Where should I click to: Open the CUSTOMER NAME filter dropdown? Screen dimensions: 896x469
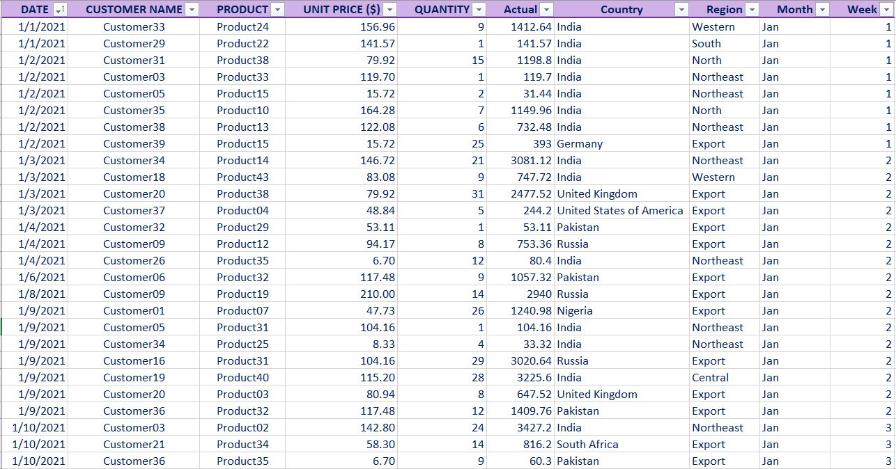pyautogui.click(x=192, y=10)
